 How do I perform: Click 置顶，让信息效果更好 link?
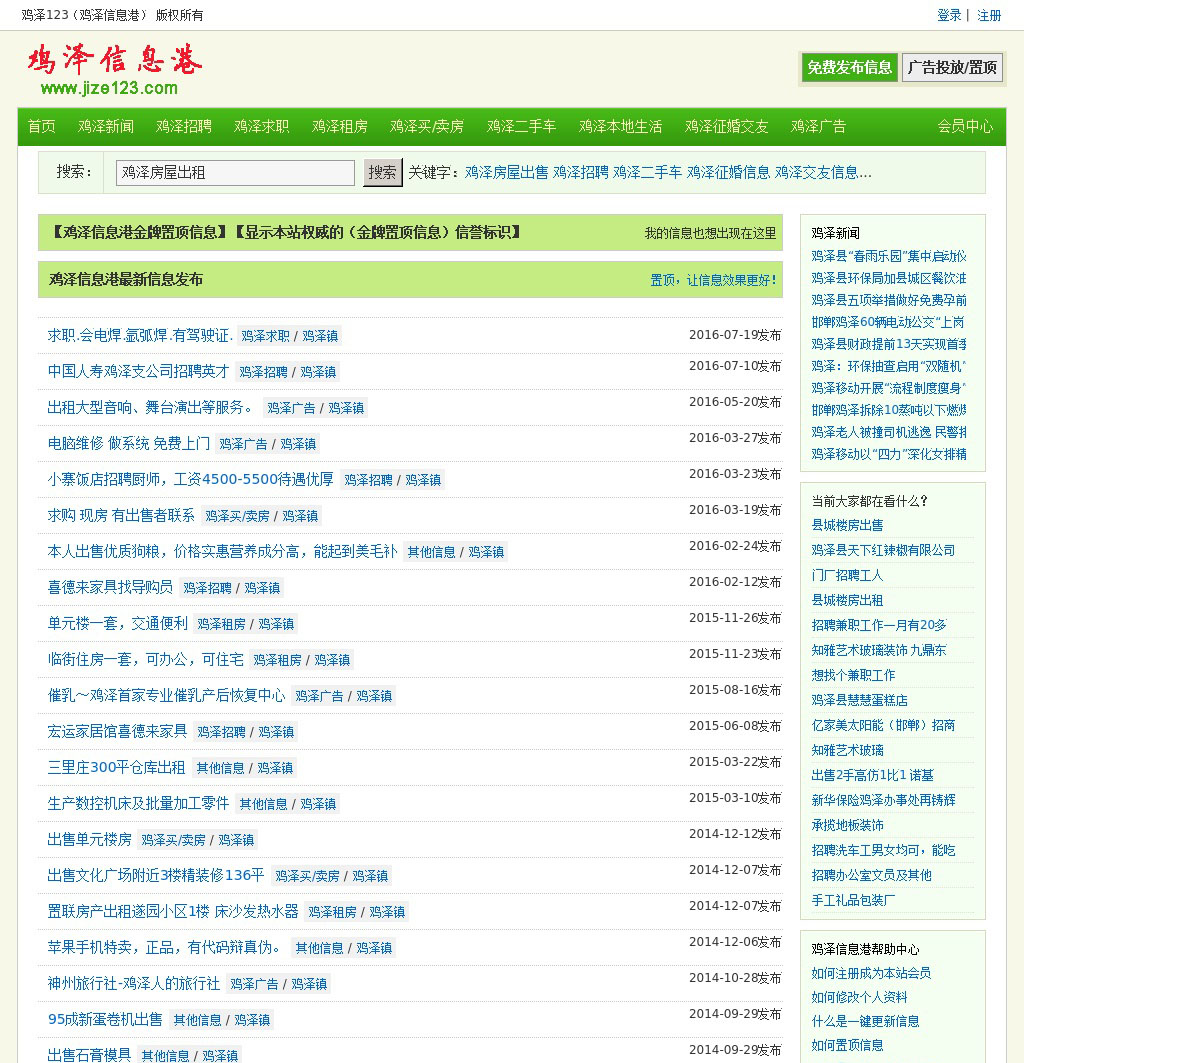point(712,280)
